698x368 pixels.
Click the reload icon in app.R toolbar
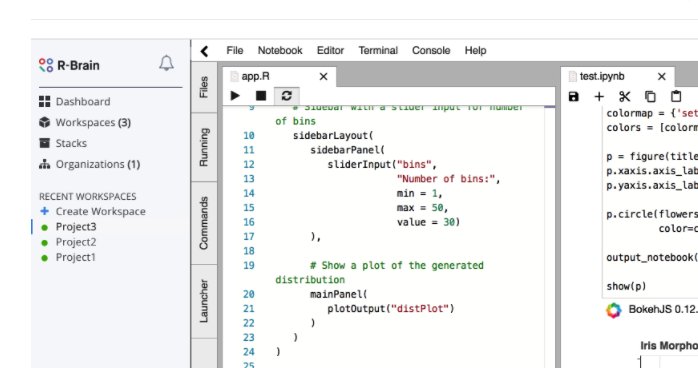pos(286,96)
